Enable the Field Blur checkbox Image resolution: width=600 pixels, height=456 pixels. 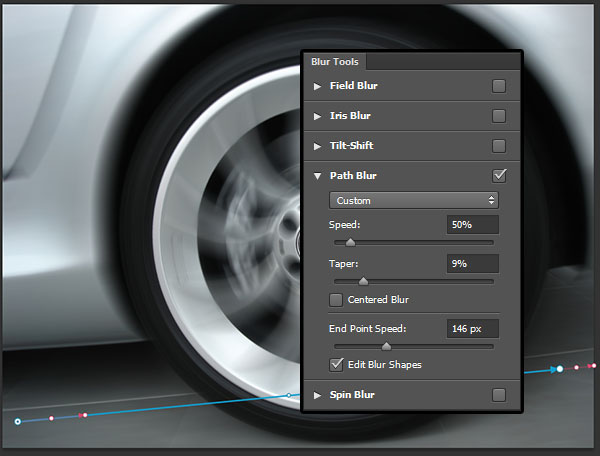pyautogui.click(x=499, y=86)
